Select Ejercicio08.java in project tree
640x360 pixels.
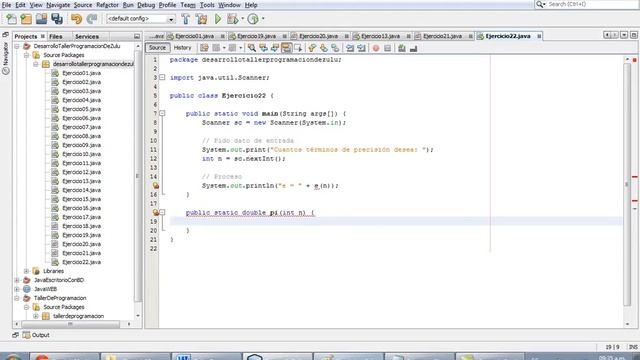(81, 136)
